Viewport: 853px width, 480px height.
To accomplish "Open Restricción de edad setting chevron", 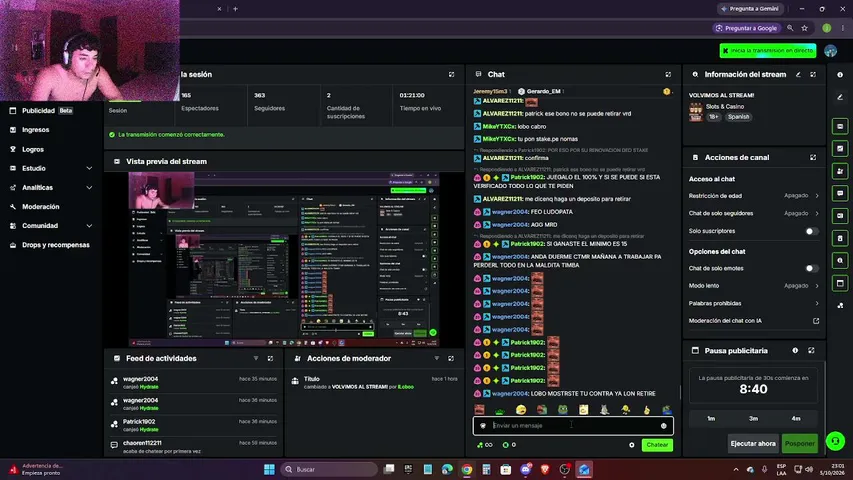I will click(817, 195).
